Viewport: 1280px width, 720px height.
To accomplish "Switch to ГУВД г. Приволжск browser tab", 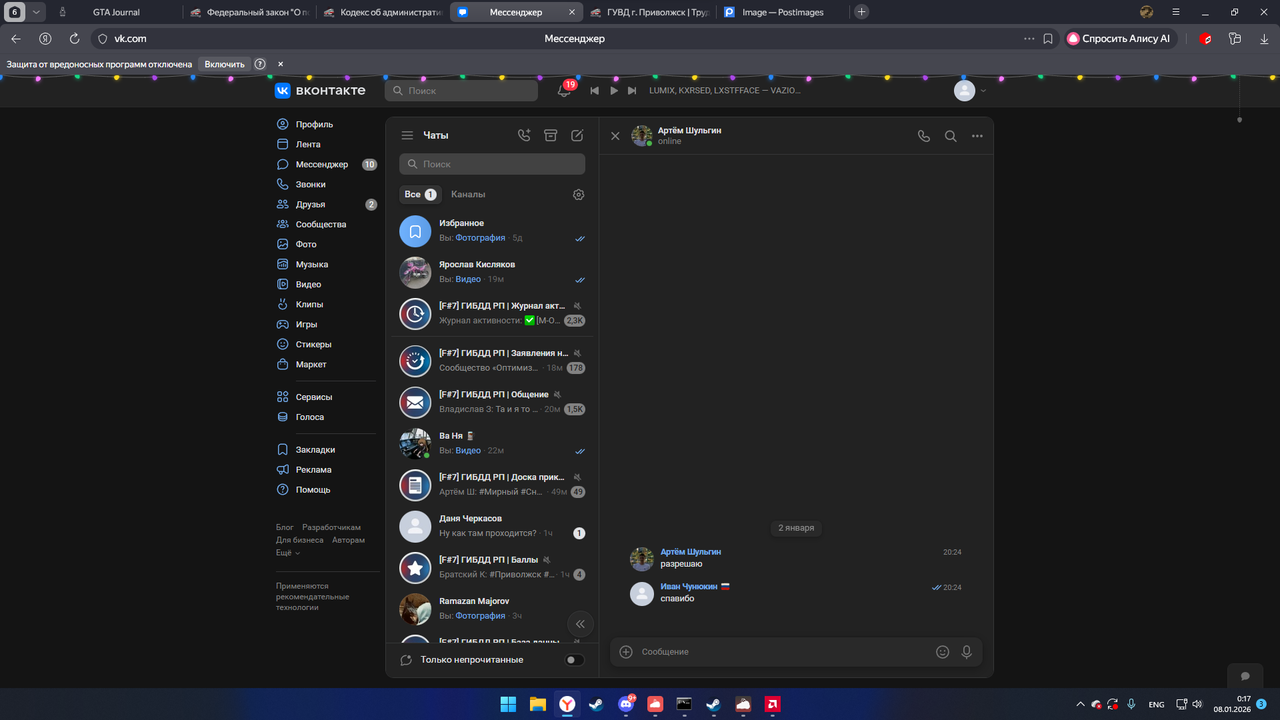I will click(648, 12).
